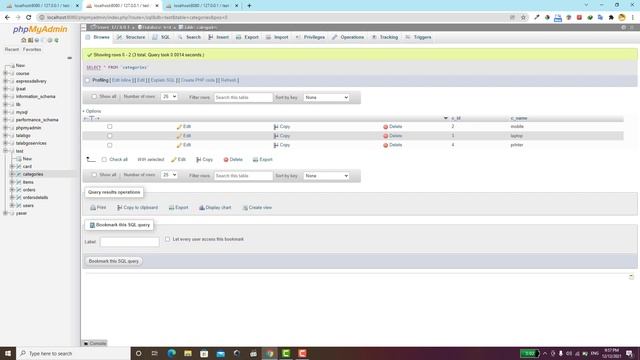Open bottom Sort by key dropdown
The image size is (640, 360).
pyautogui.click(x=326, y=176)
